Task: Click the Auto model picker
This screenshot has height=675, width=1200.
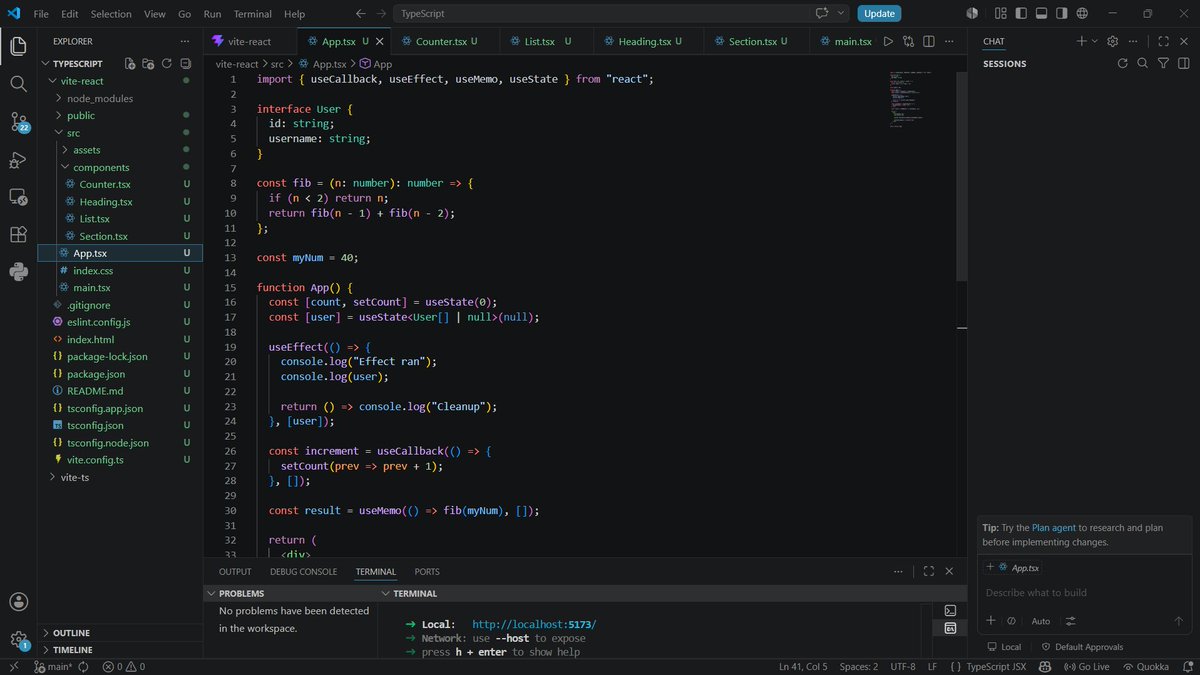Action: pyautogui.click(x=1041, y=621)
